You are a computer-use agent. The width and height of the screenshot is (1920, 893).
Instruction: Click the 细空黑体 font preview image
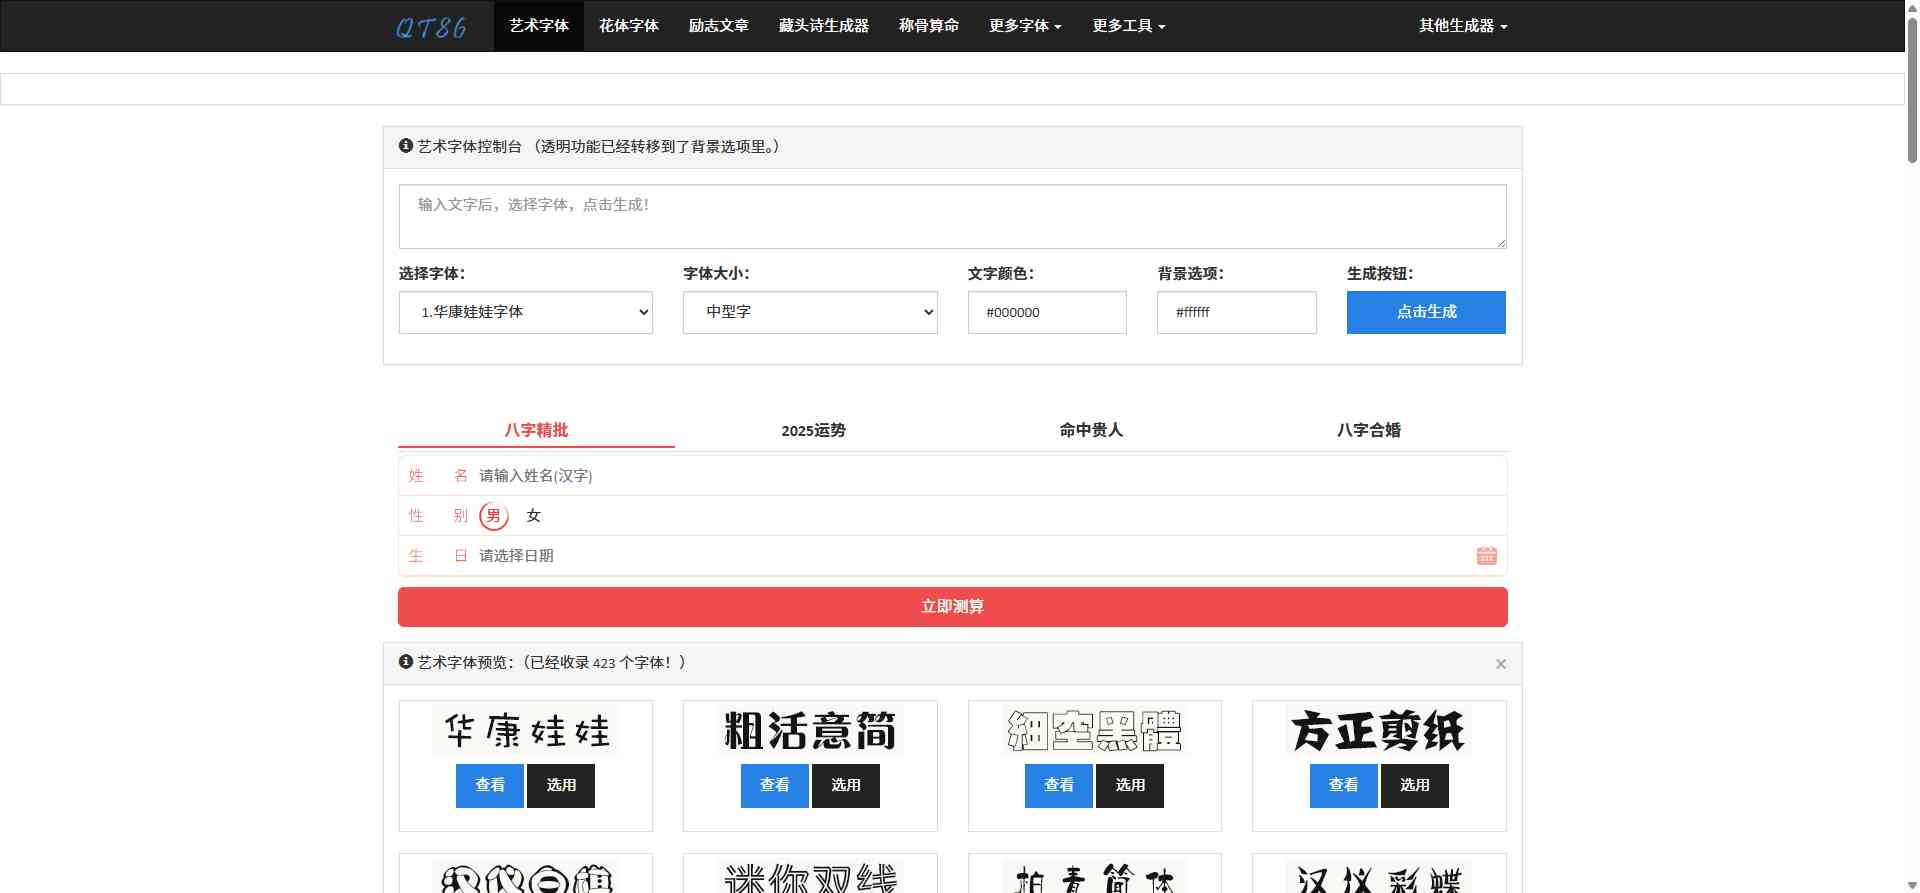tap(1094, 731)
